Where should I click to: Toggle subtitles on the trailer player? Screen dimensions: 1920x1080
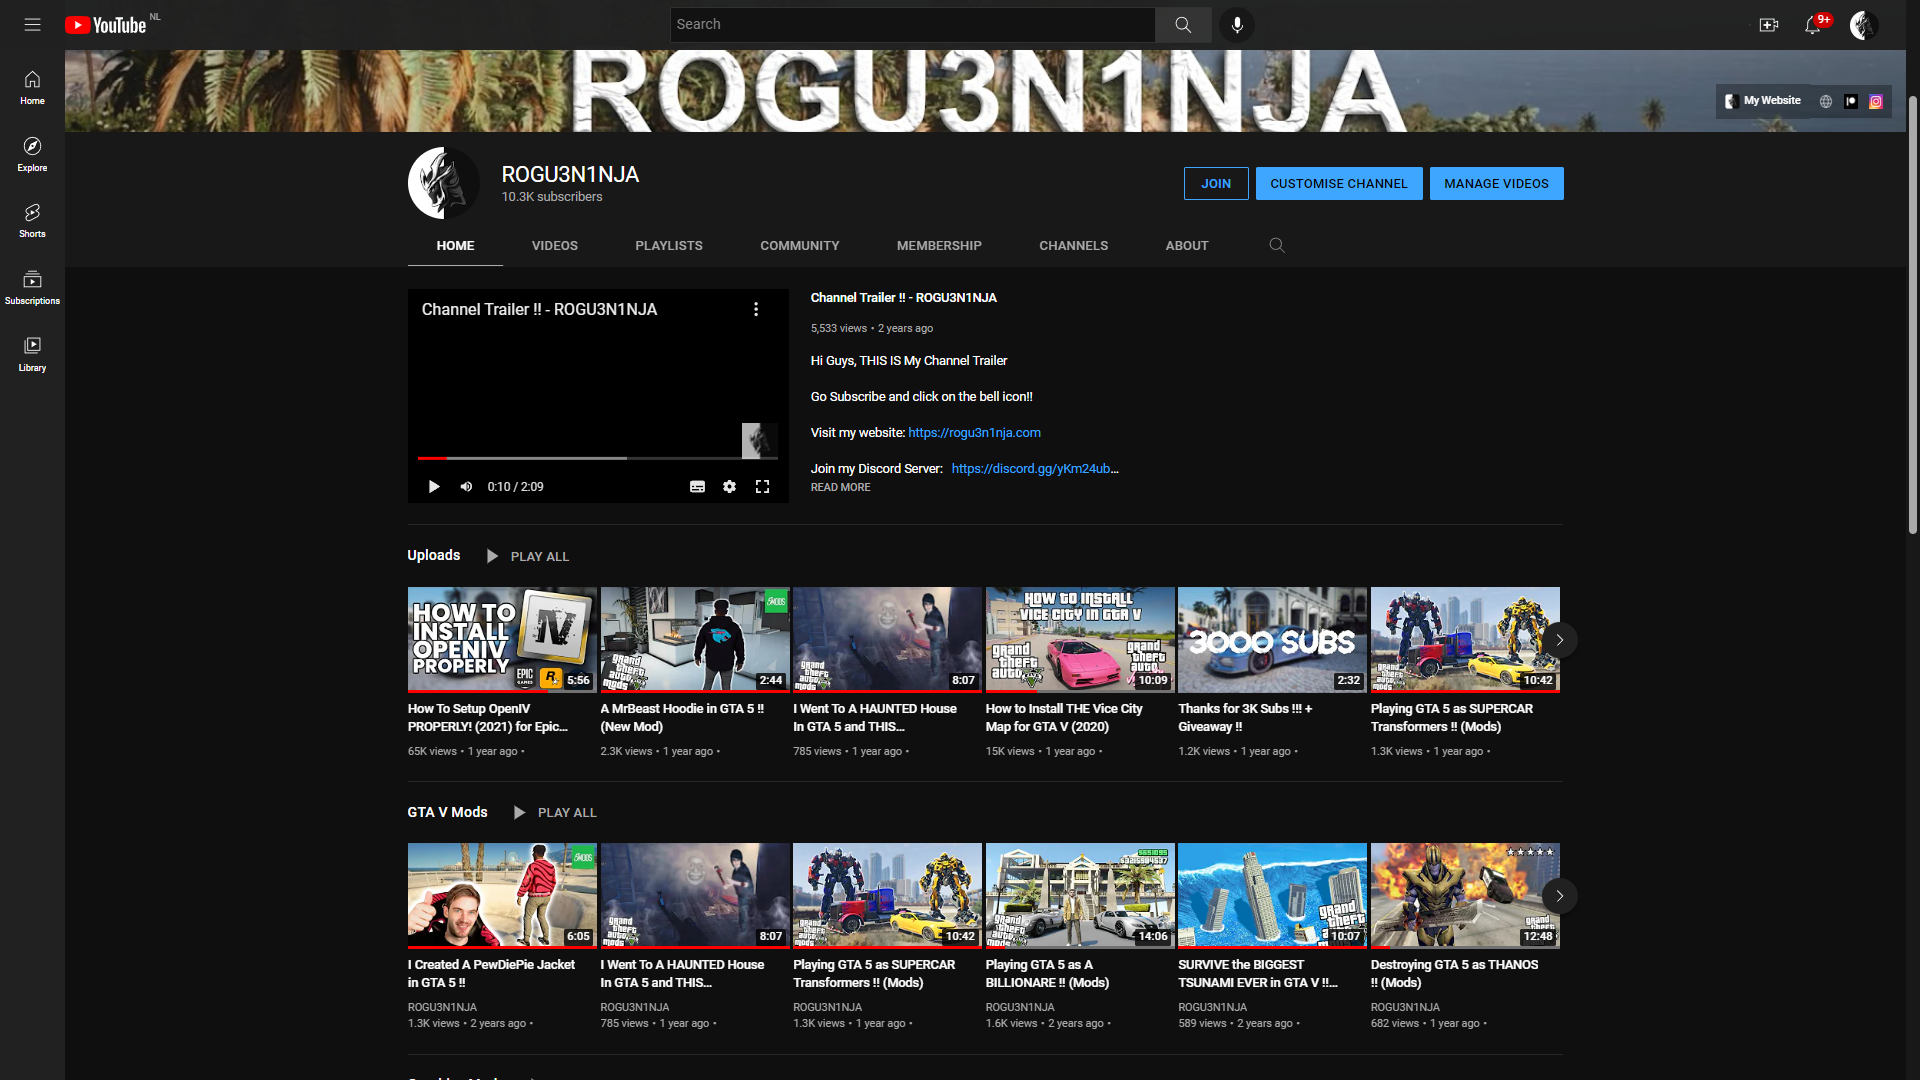(697, 487)
